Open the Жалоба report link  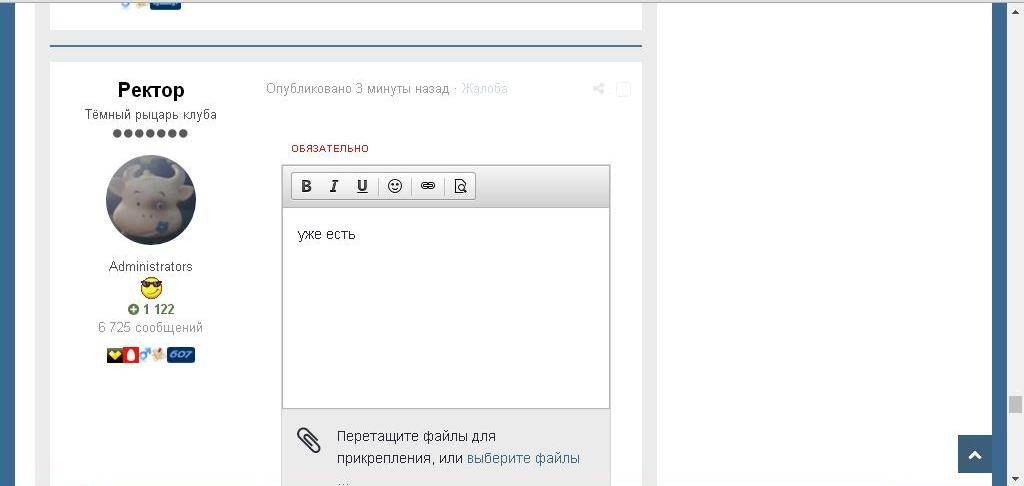pos(485,88)
